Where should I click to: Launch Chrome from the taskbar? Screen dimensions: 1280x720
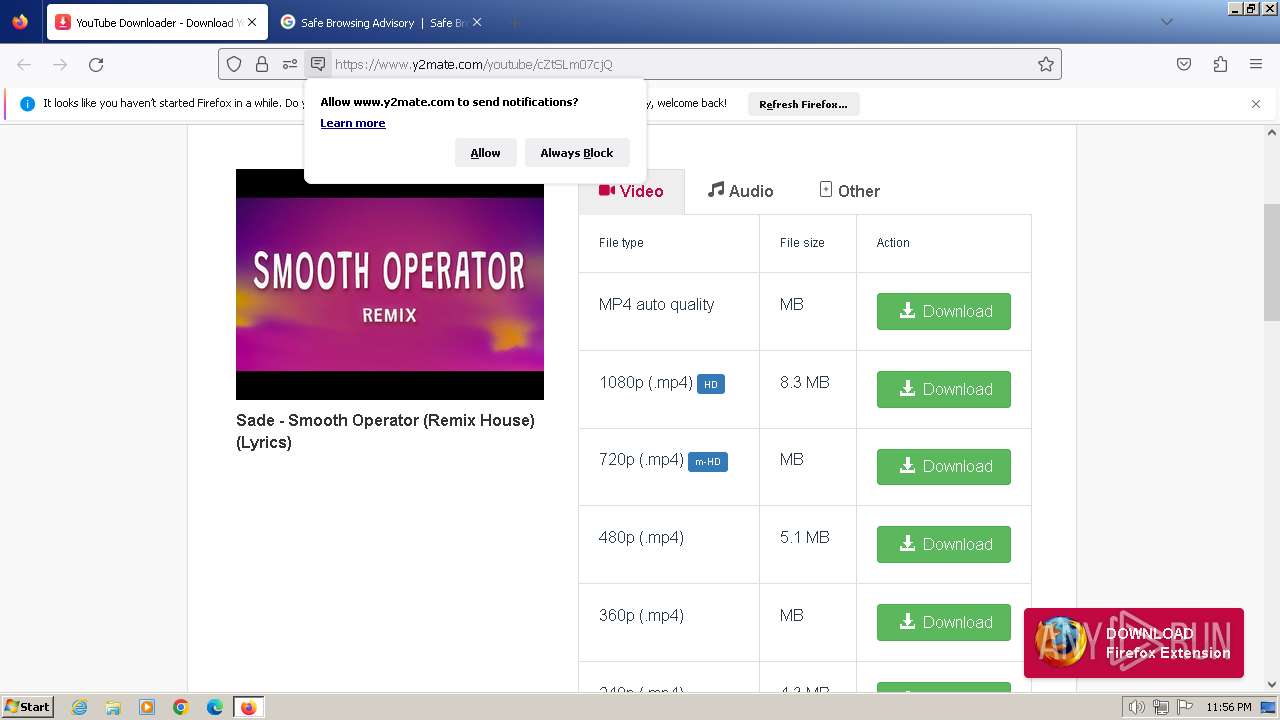[181, 707]
